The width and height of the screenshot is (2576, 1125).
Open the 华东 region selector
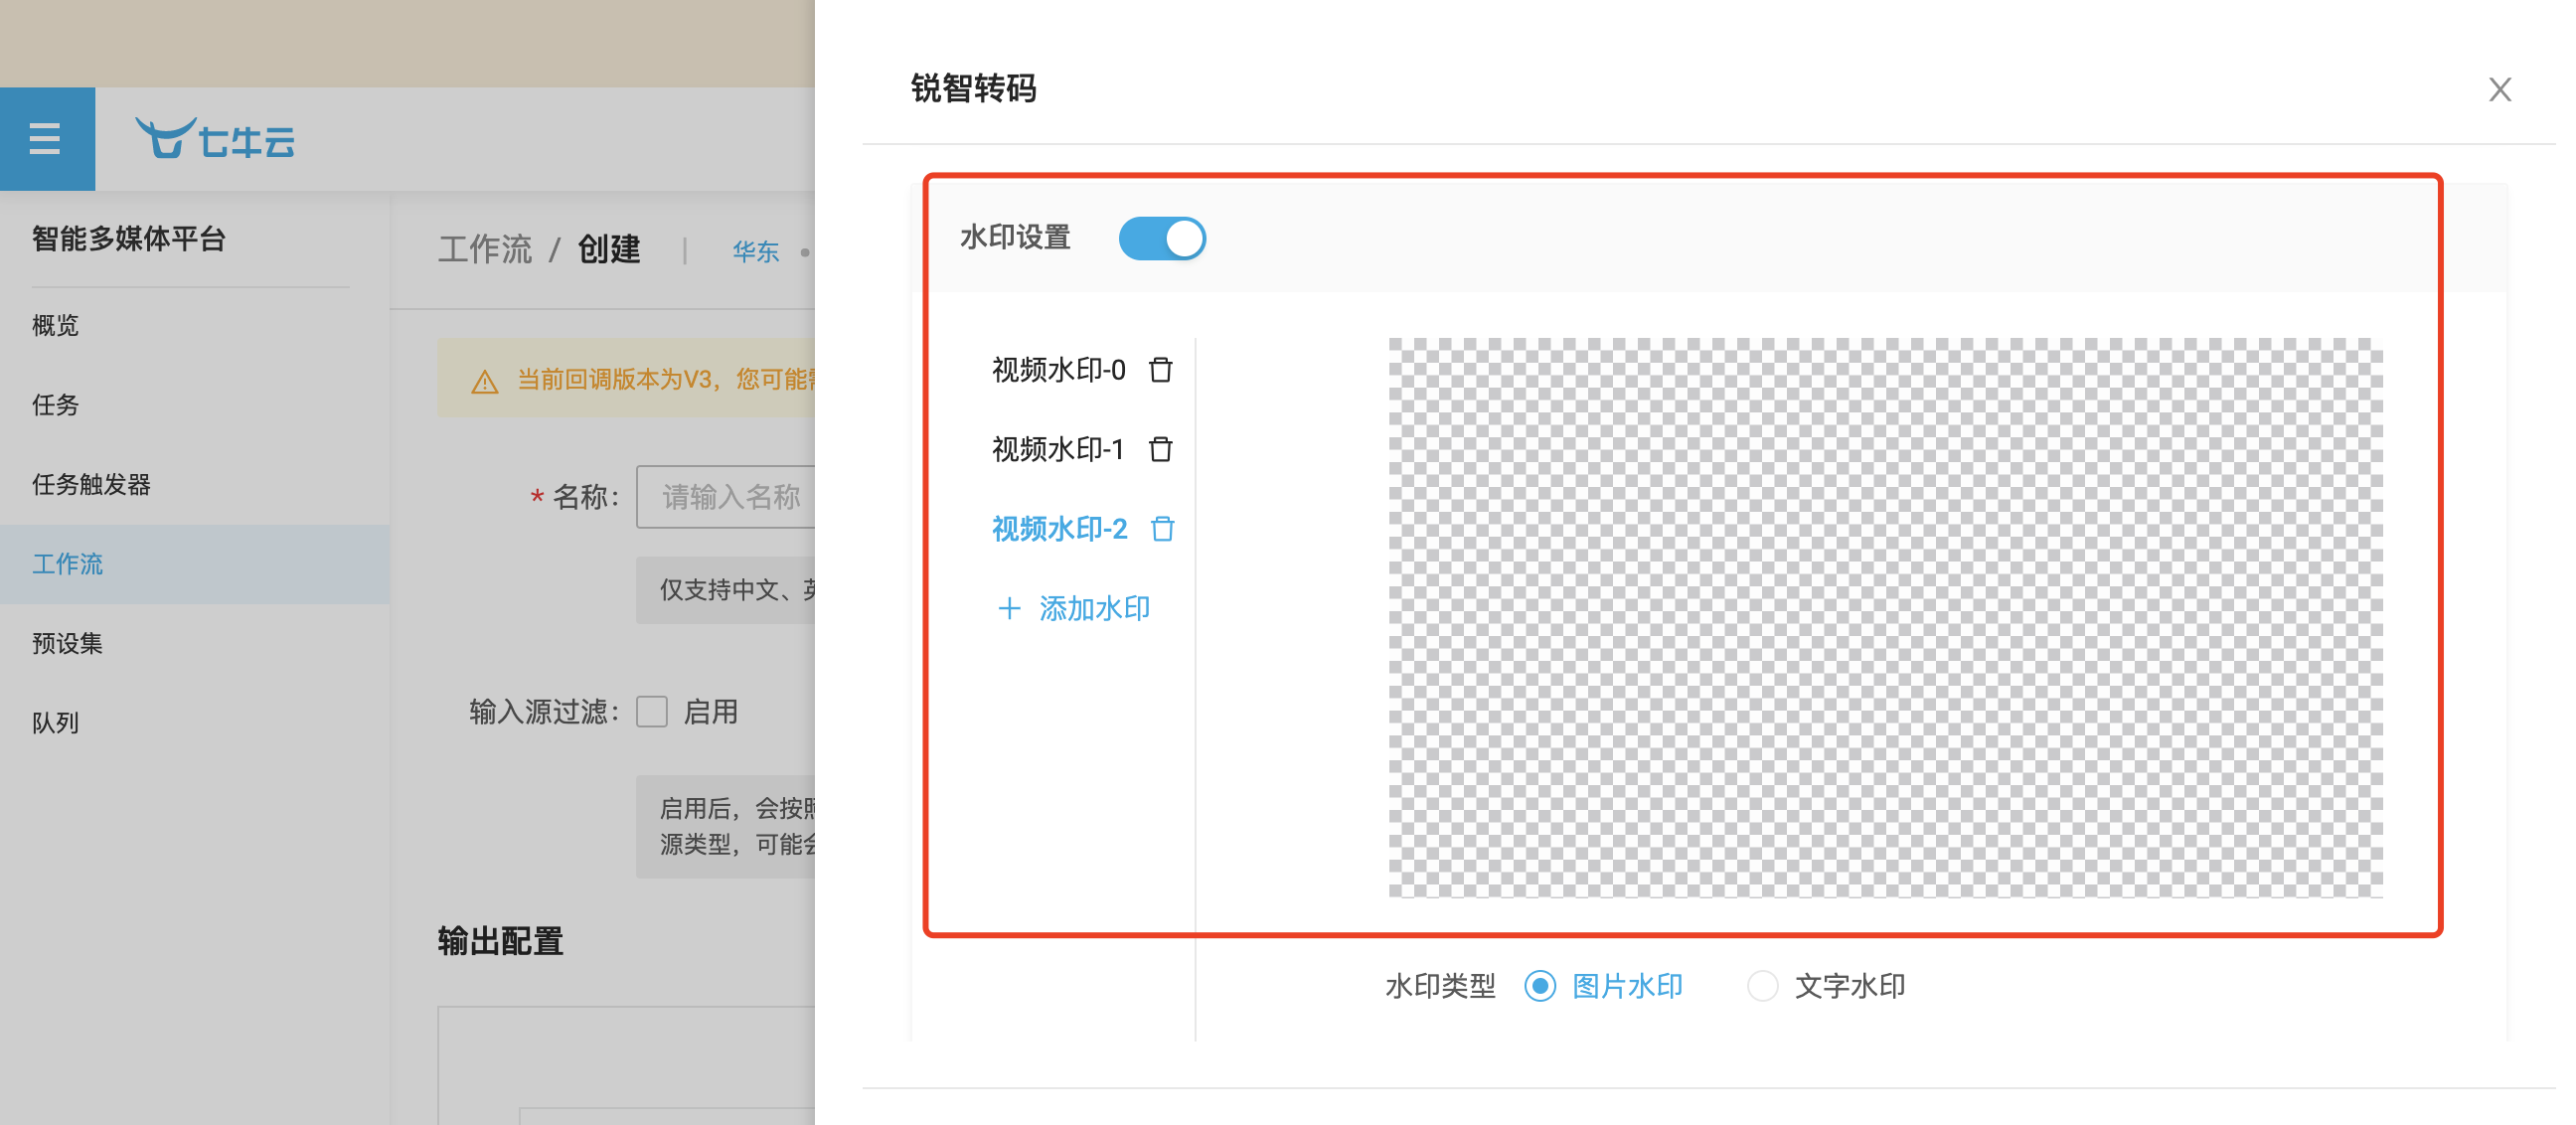point(755,251)
